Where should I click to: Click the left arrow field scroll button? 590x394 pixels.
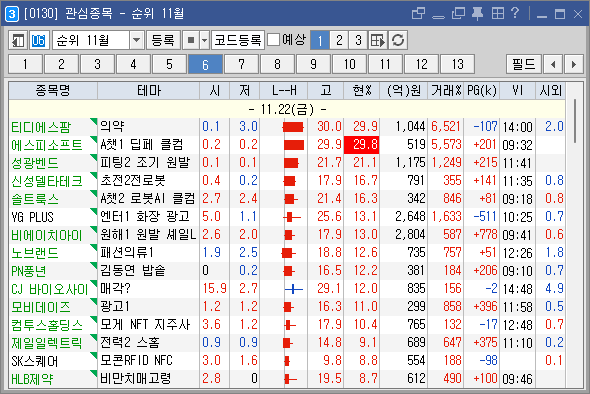point(552,64)
